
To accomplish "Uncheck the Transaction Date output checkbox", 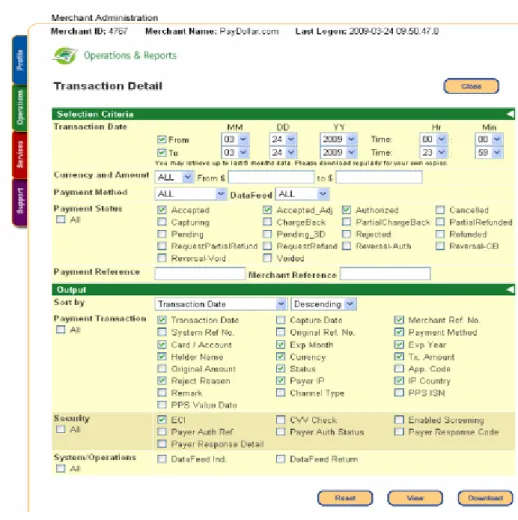I will click(162, 320).
